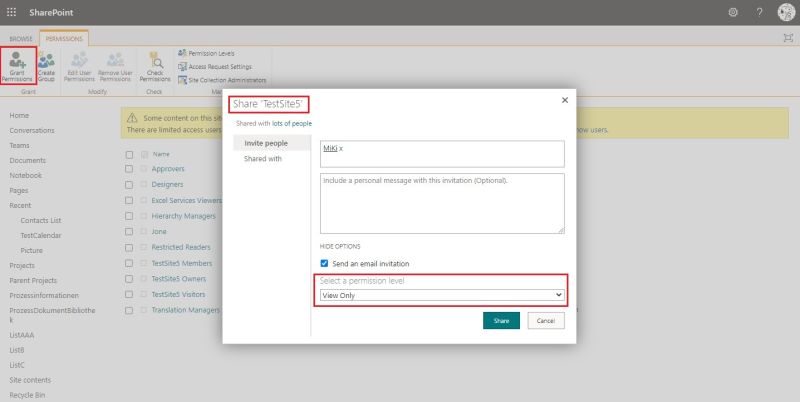Switch to the BROWSE ribbon tab
Viewport: 800px width, 402px height.
pos(21,39)
